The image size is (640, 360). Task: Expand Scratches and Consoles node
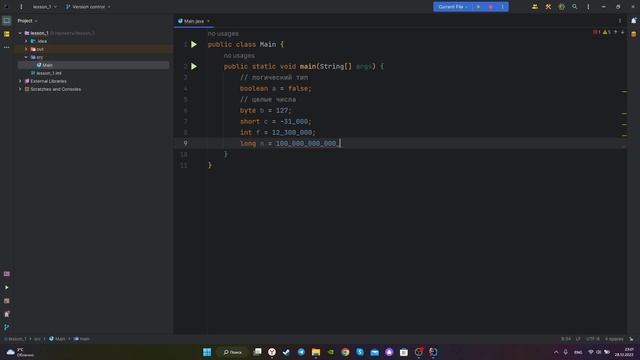coord(20,89)
